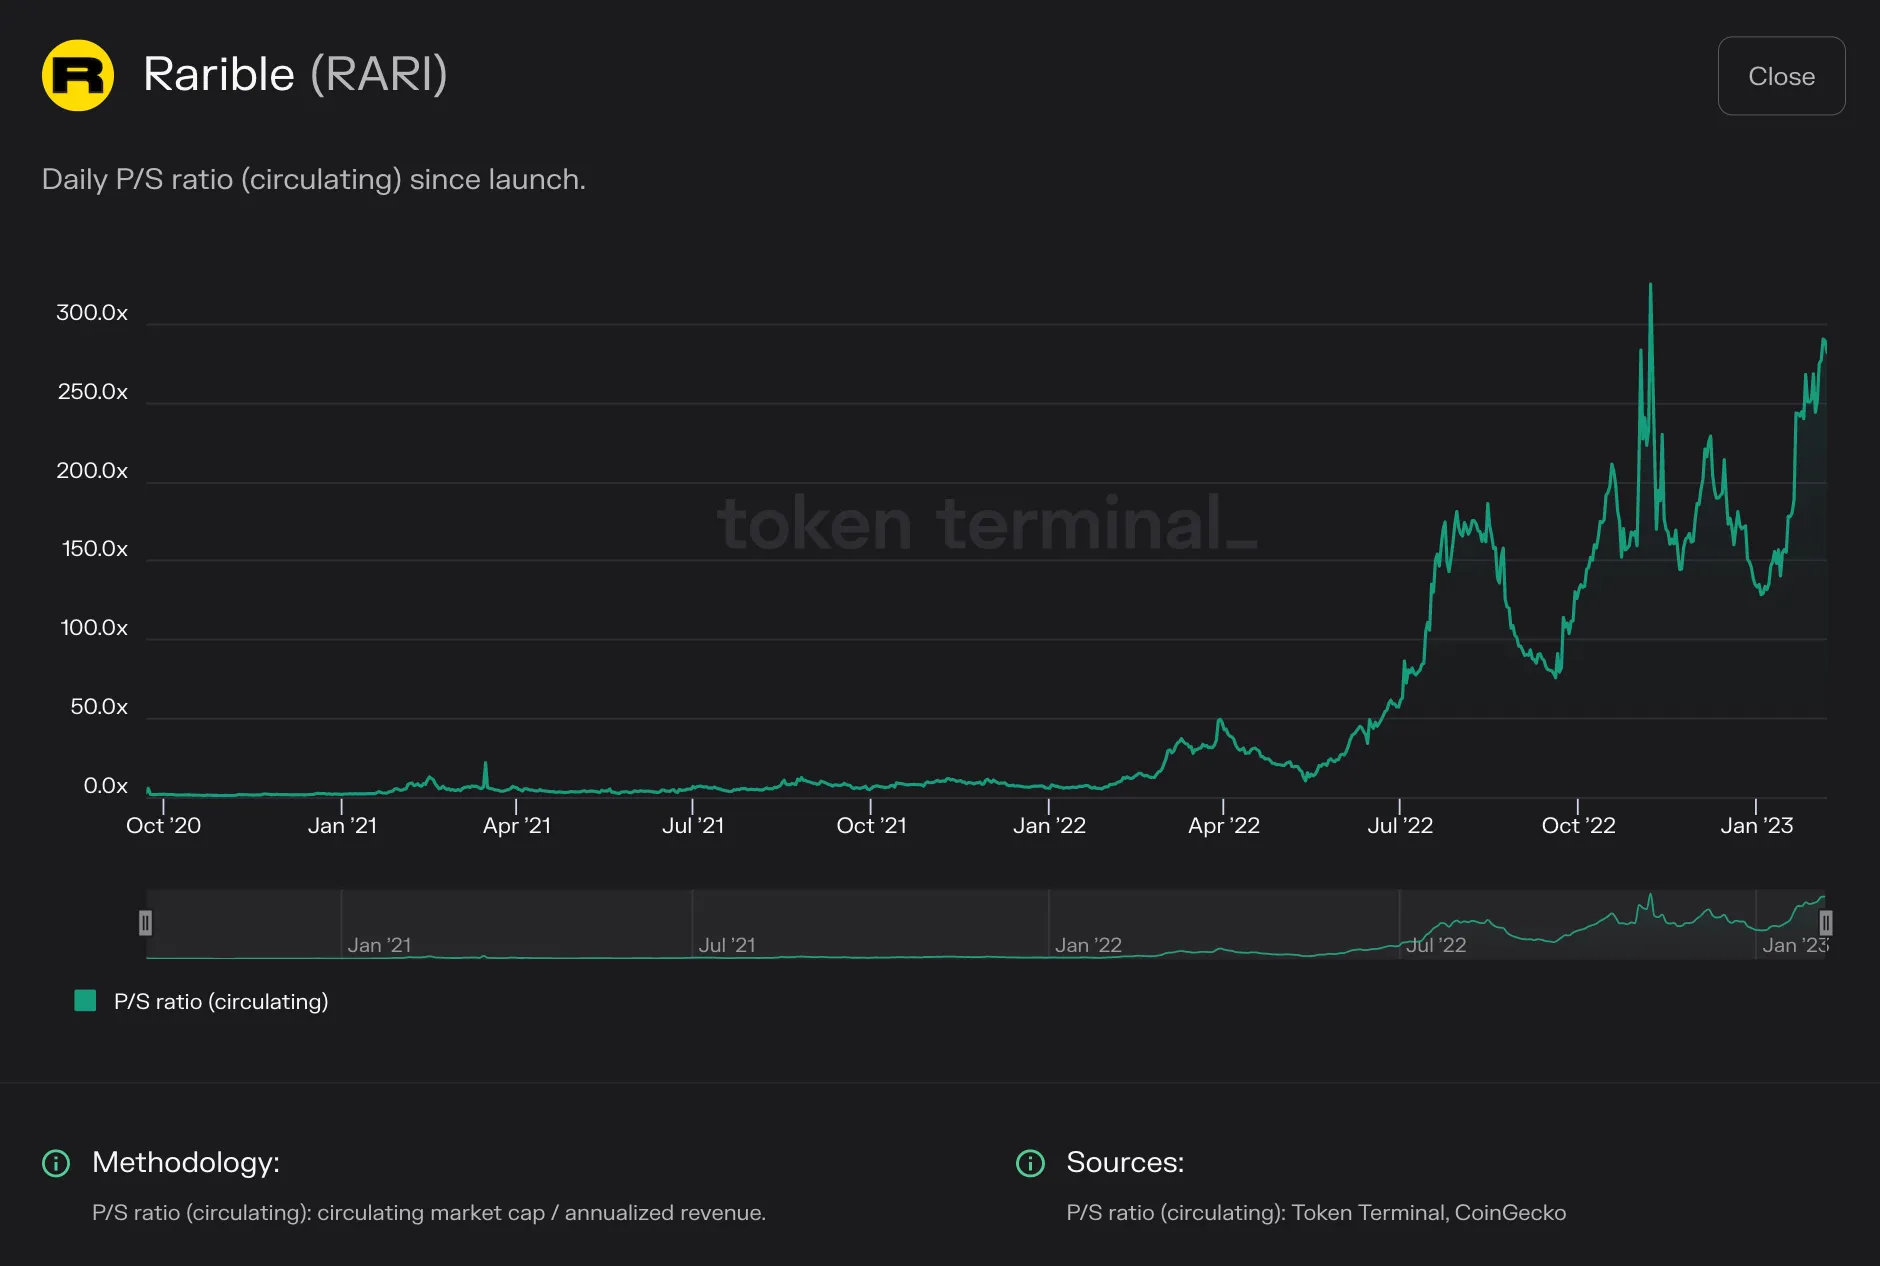Click the Rarible yellow logo icon
1880x1266 pixels.
[x=78, y=75]
